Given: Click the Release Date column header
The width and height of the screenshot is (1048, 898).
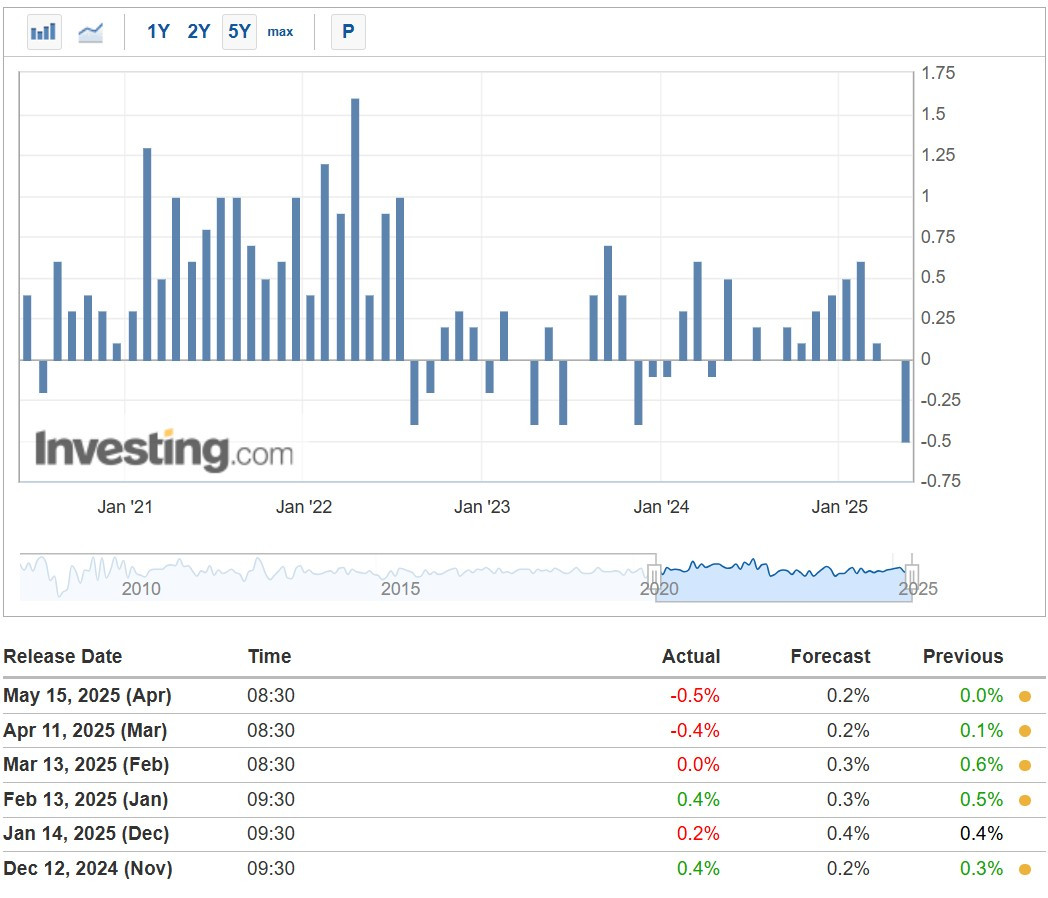Looking at the screenshot, I should coord(63,656).
